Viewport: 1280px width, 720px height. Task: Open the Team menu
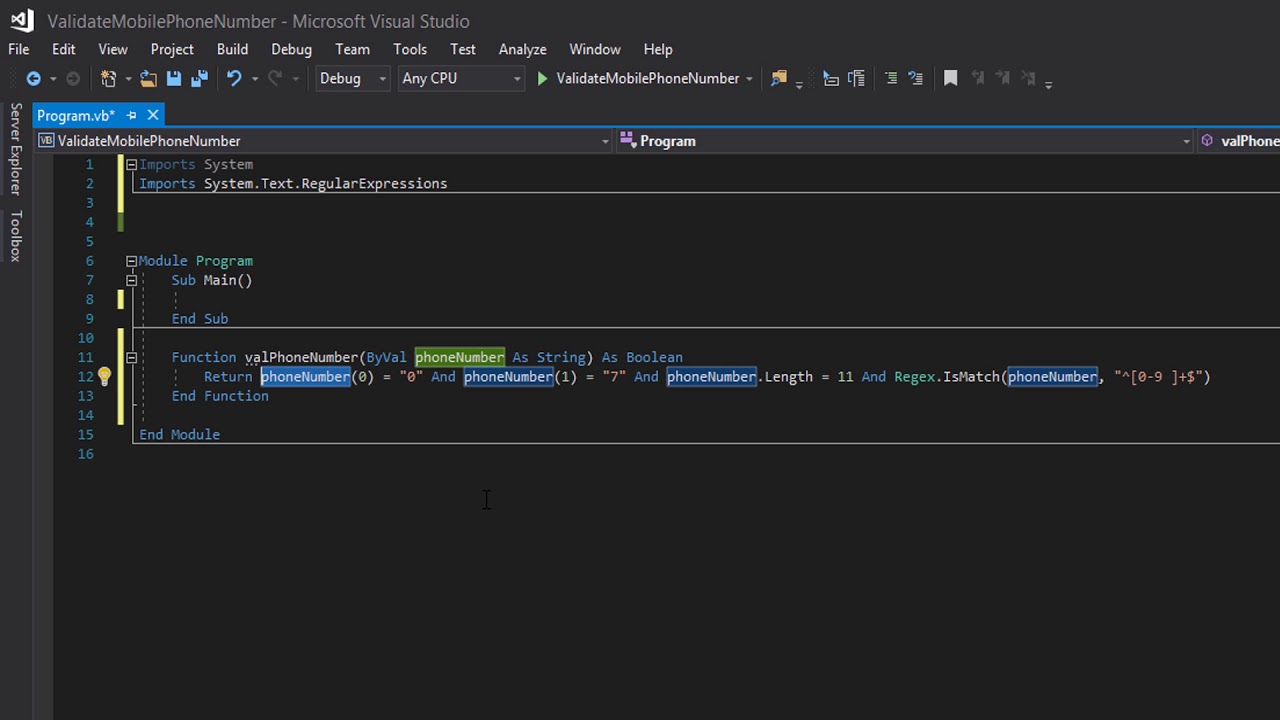[x=352, y=49]
